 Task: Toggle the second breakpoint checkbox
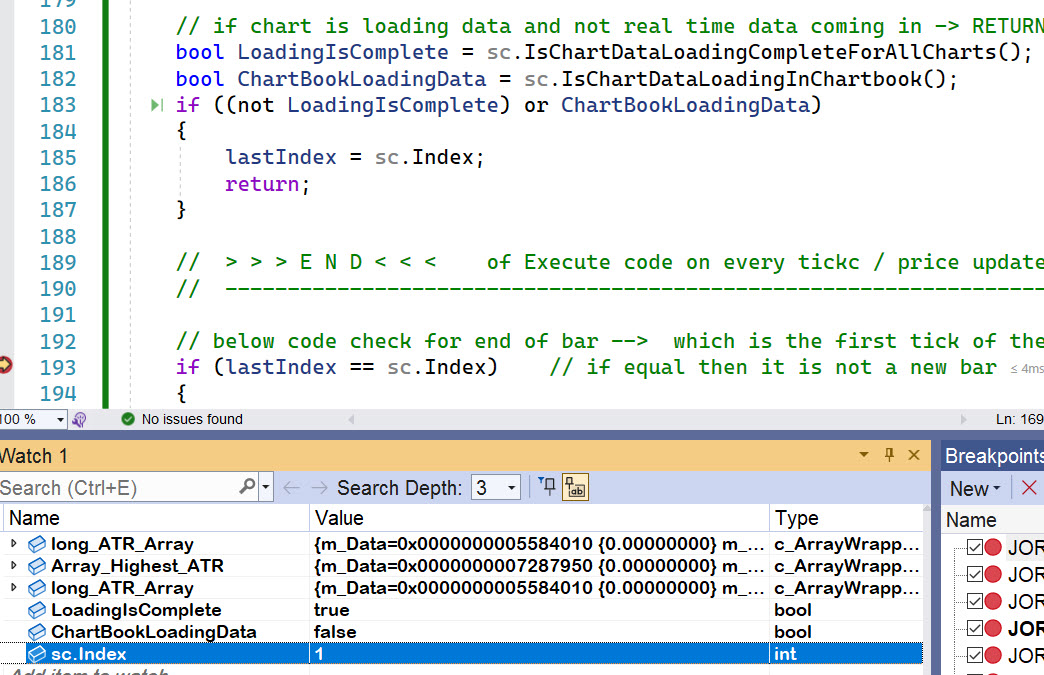[x=975, y=575]
